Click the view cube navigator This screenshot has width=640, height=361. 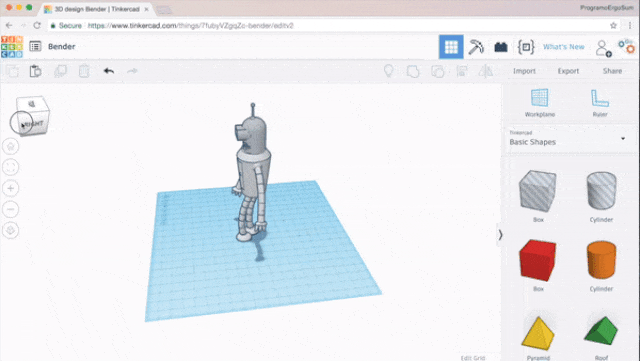32,116
